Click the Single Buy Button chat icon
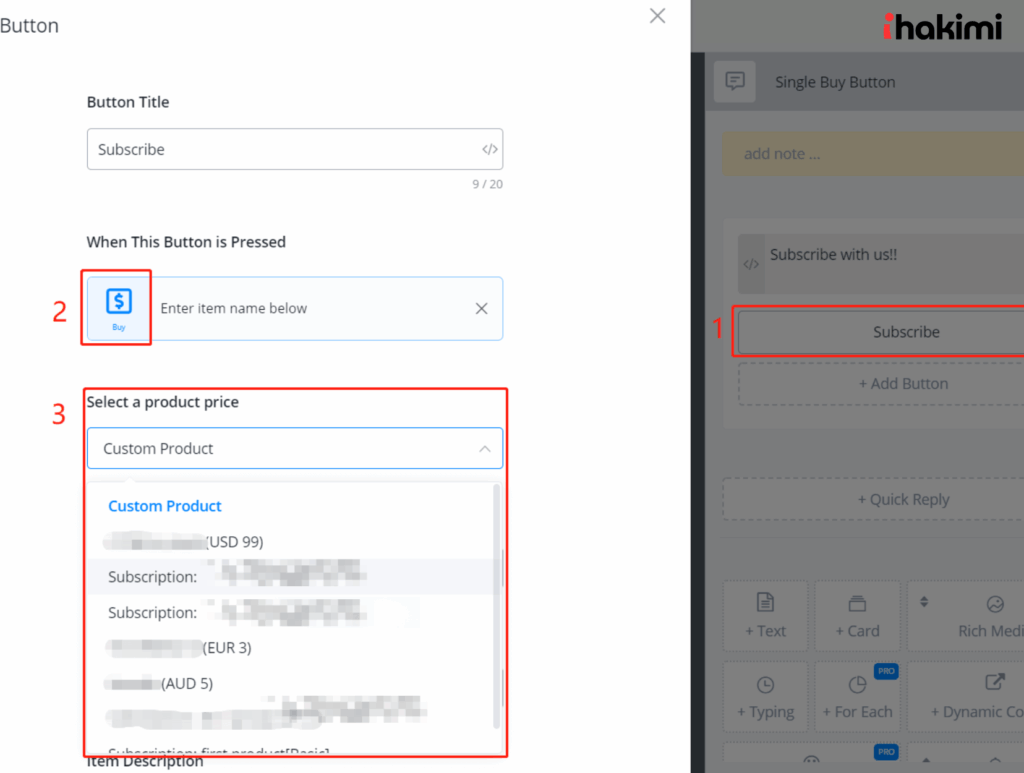Screen dimensions: 1024x773 735,82
